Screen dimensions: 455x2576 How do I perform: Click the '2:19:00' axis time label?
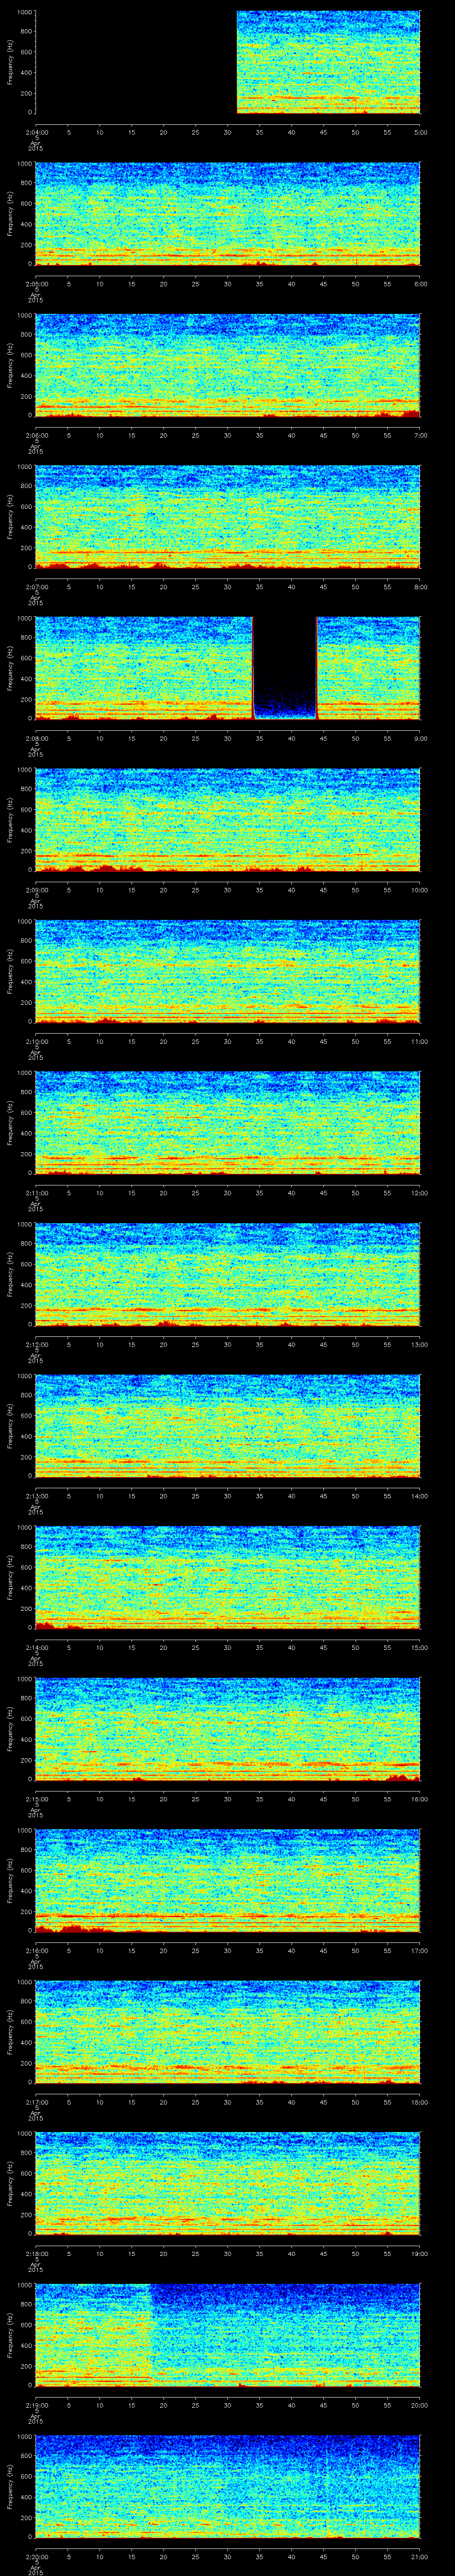coord(36,2406)
